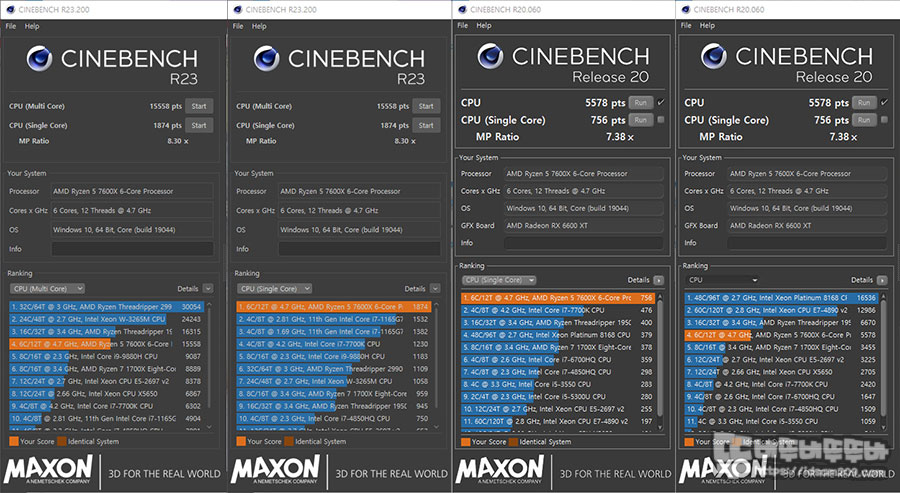Select the i7-7700K row scoring 1230

[333, 344]
